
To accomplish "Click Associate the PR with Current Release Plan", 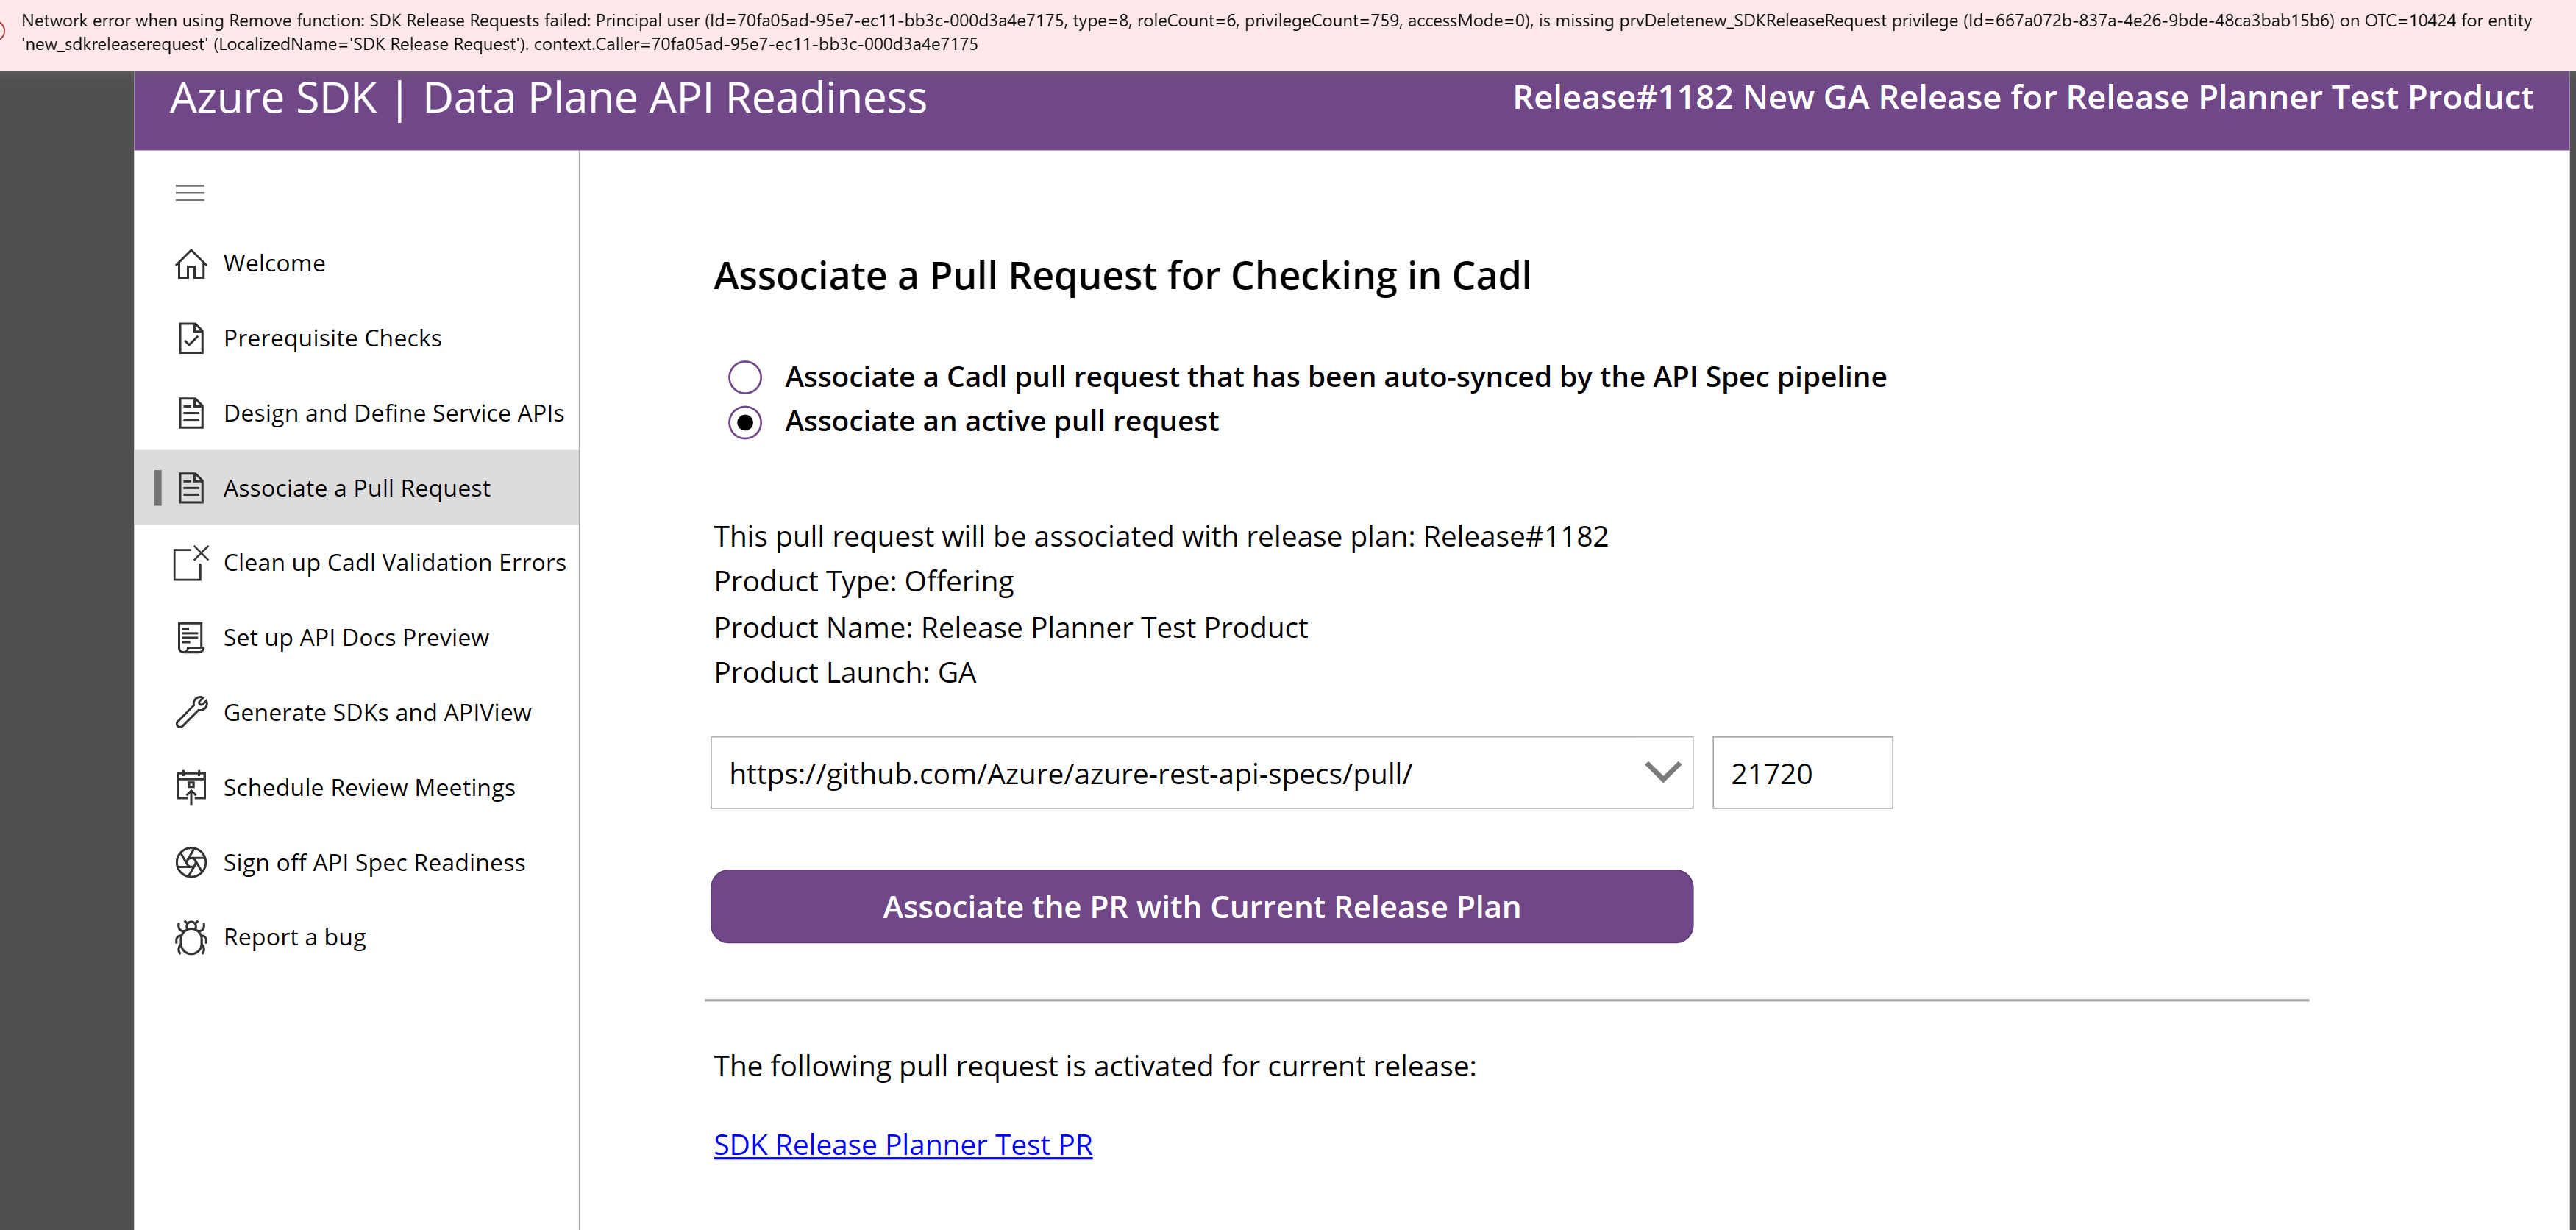I will [1200, 906].
